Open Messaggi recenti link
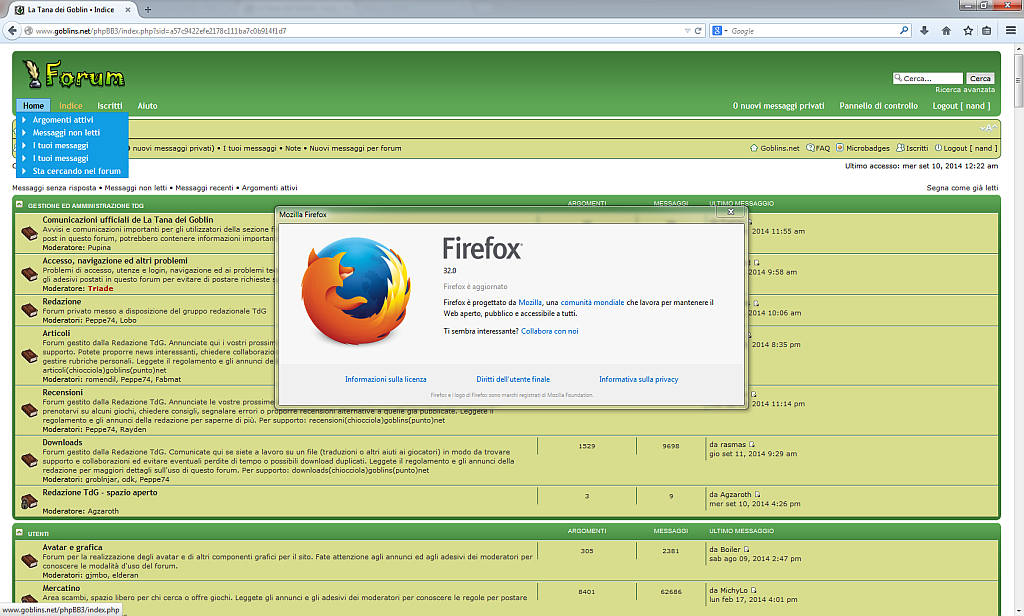The height and width of the screenshot is (616, 1024). coord(204,188)
